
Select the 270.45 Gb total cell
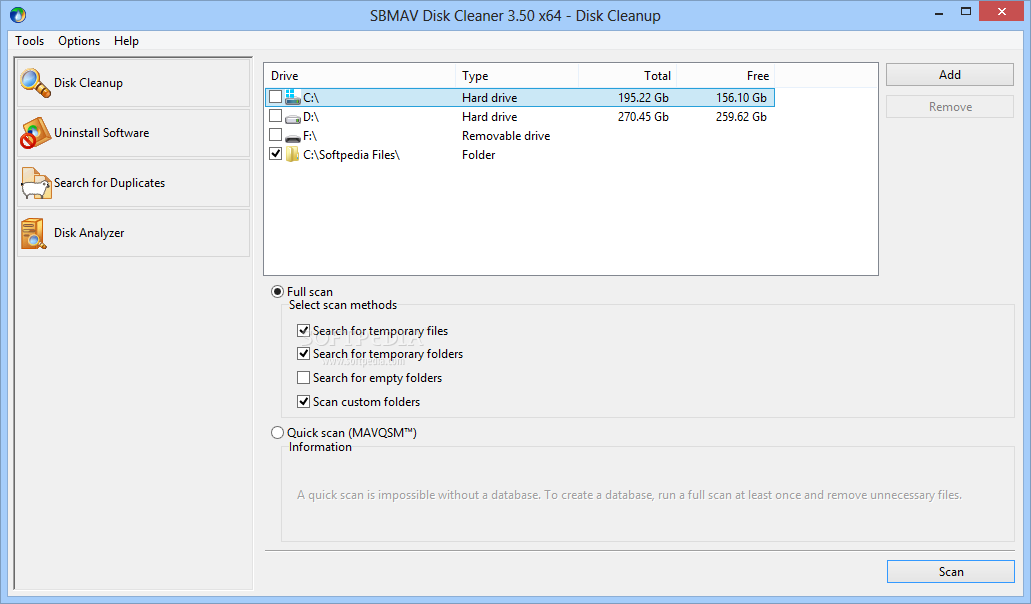point(643,117)
